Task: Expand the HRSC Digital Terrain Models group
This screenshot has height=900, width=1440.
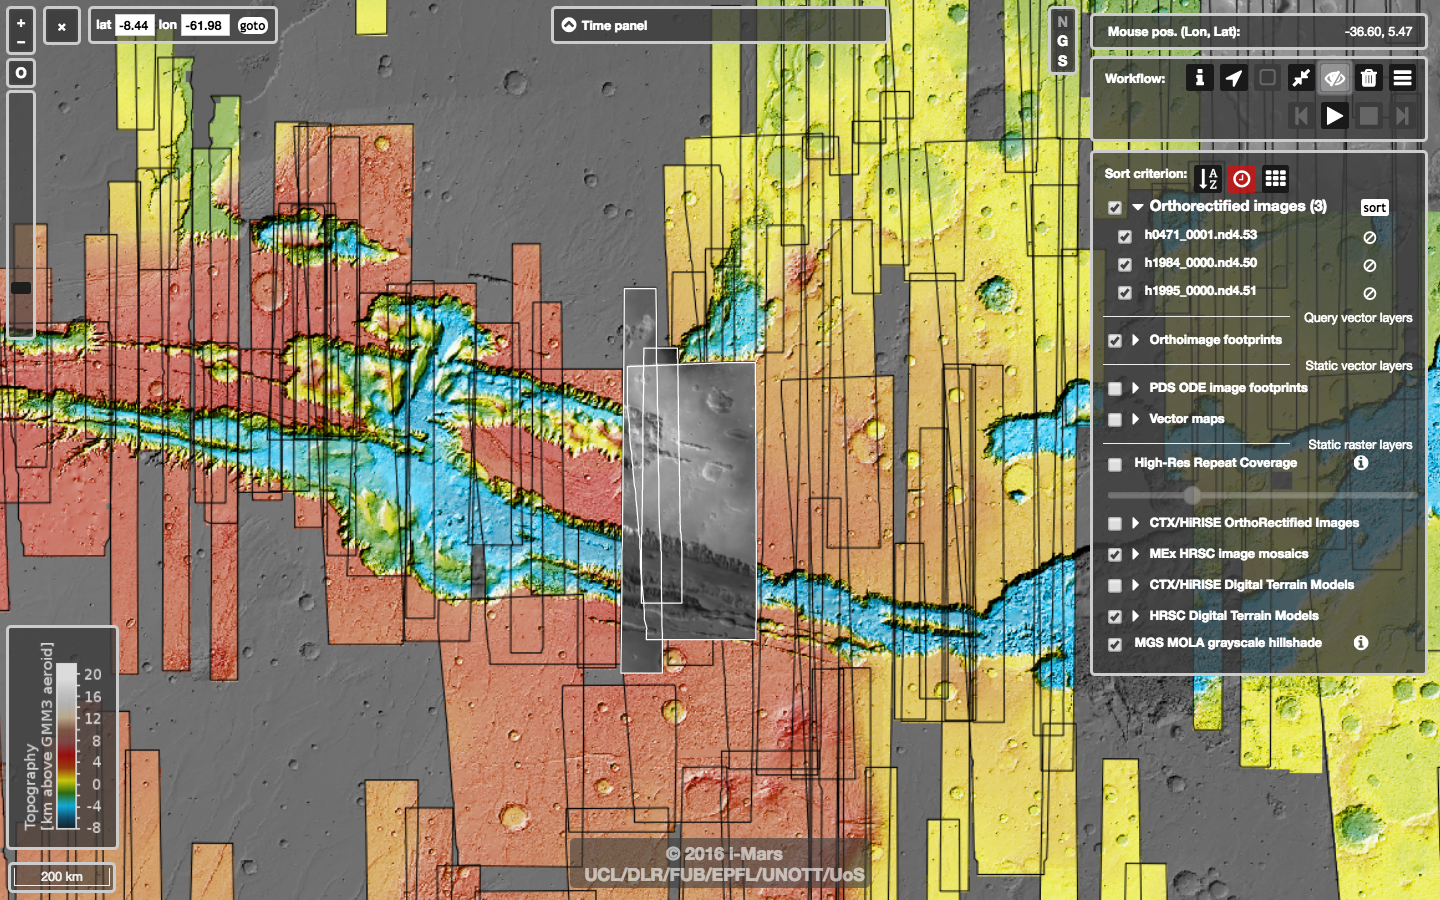Action: point(1136,616)
